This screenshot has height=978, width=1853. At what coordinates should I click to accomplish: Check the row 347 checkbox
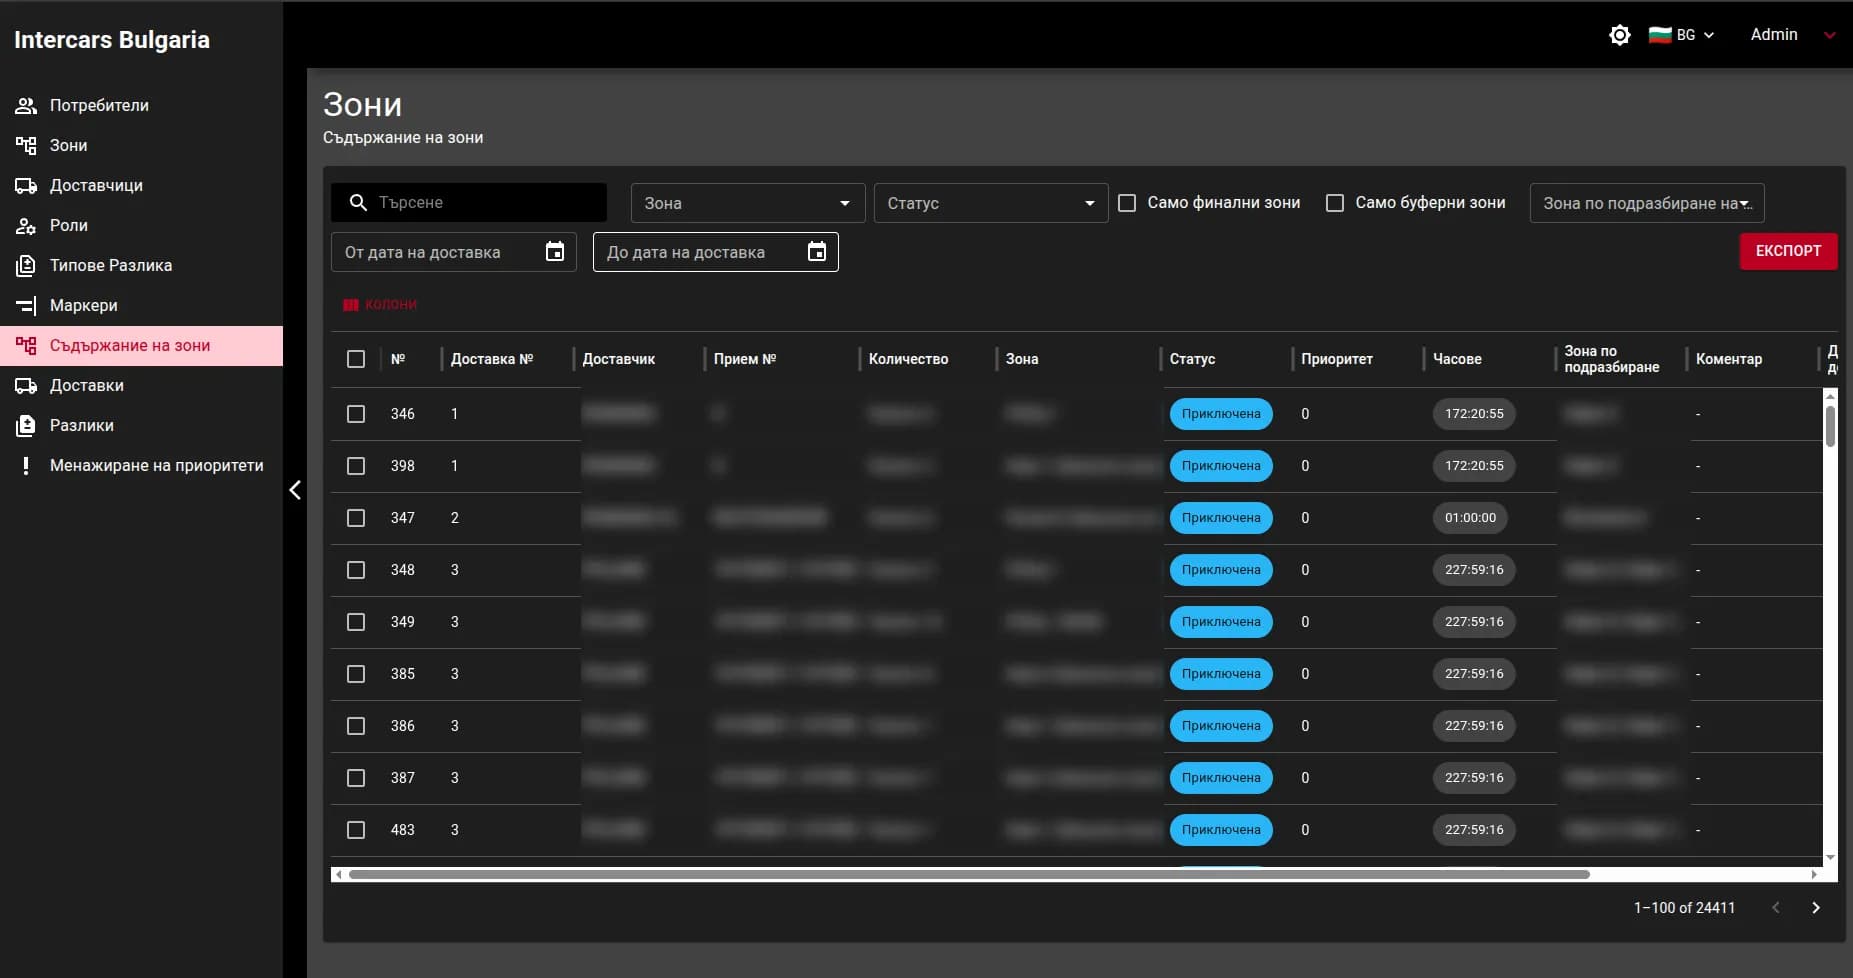[356, 518]
